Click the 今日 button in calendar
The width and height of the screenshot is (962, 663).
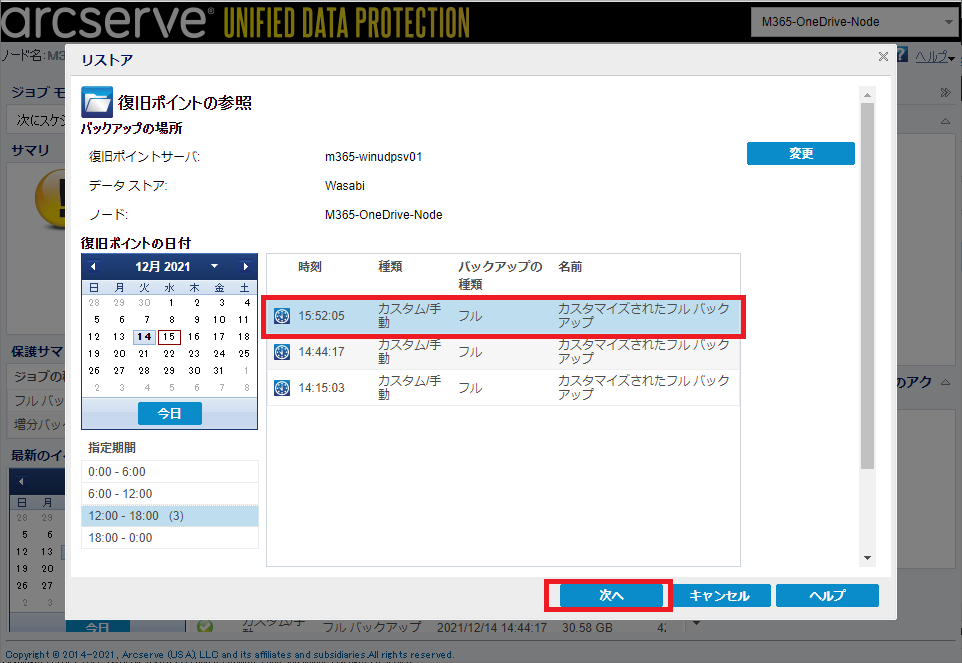(x=169, y=413)
